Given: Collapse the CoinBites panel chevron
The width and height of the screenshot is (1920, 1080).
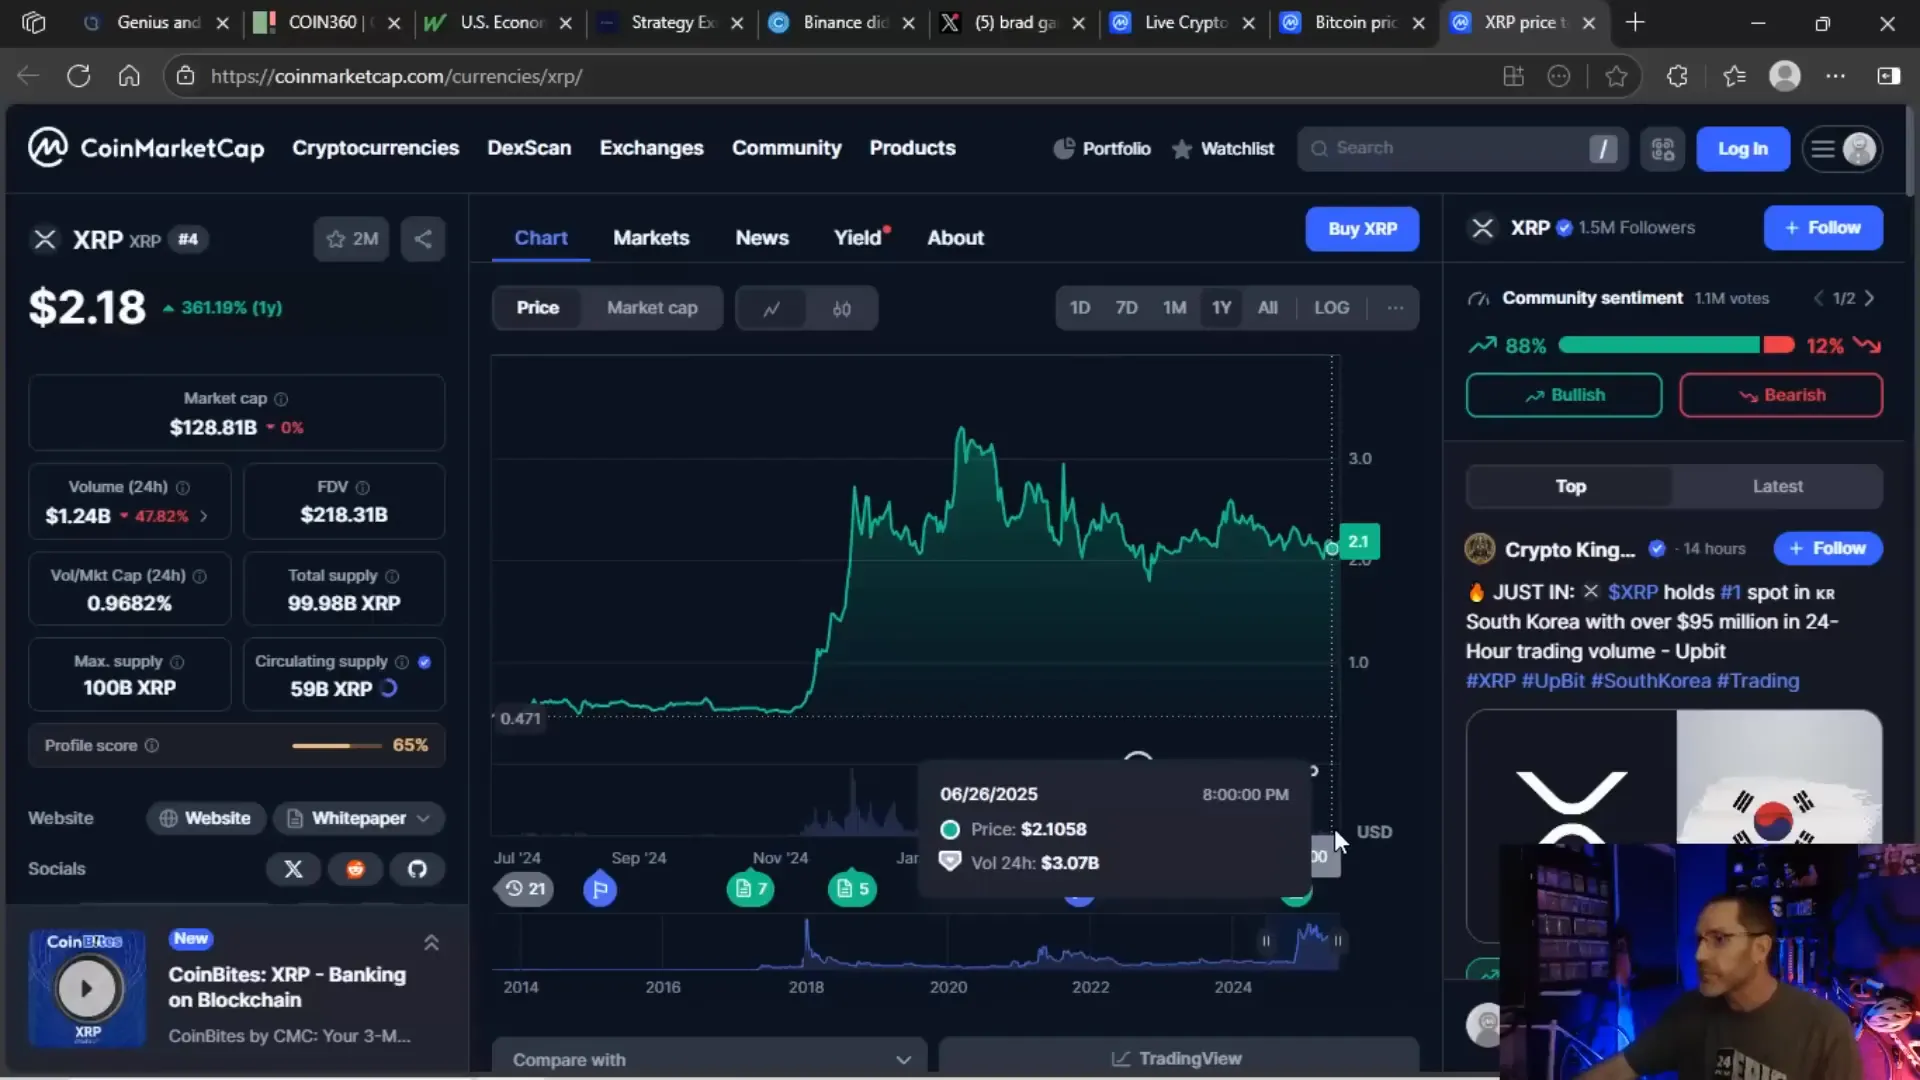Looking at the screenshot, I should [x=431, y=943].
